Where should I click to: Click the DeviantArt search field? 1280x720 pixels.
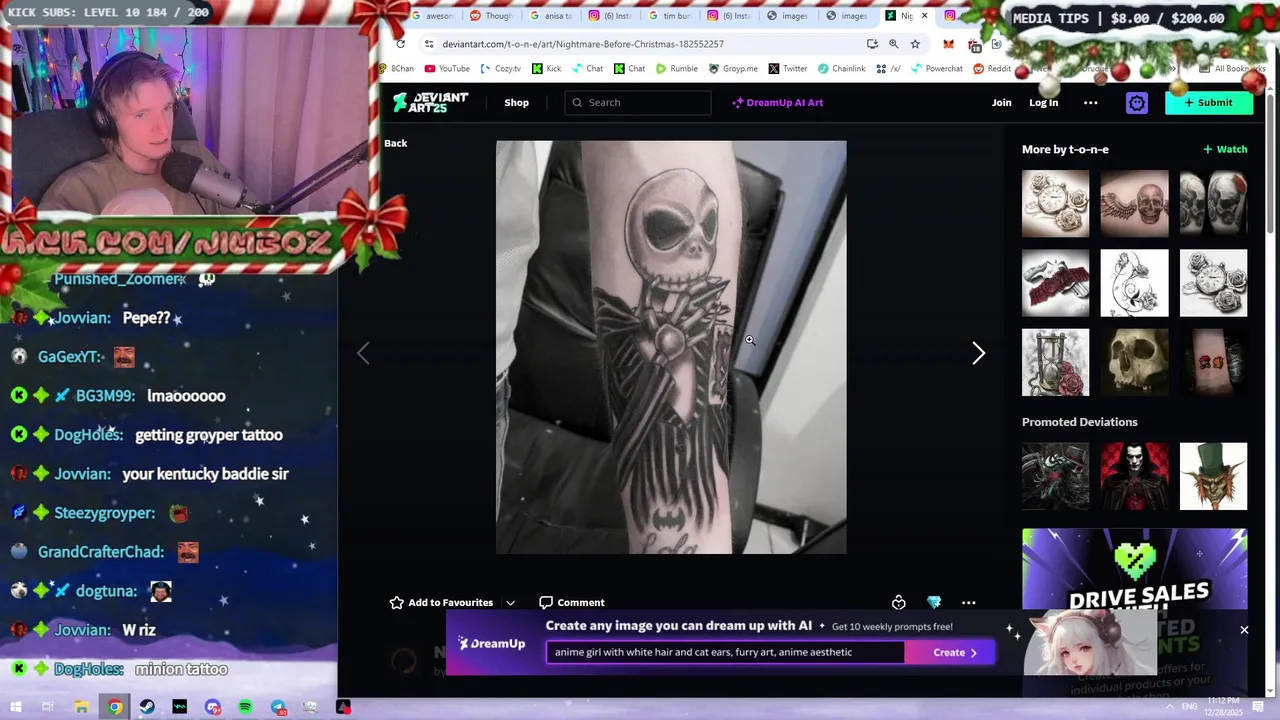click(638, 102)
